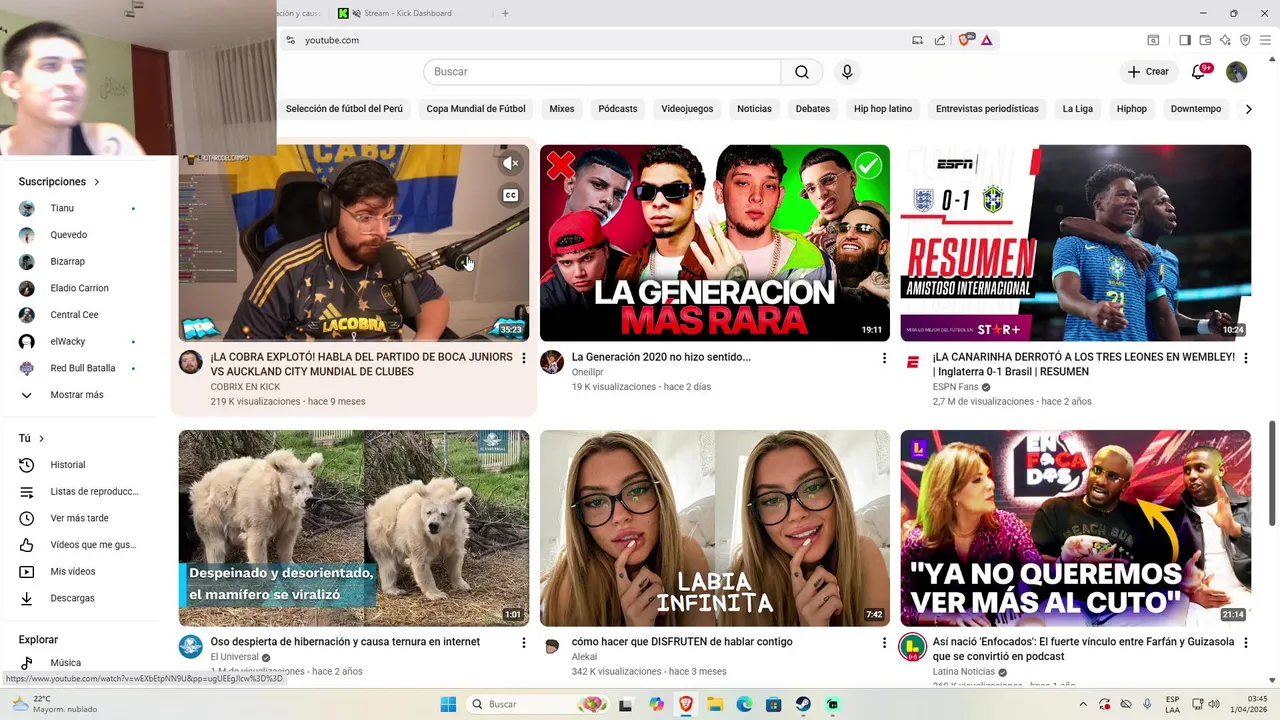Open the ESPN Fans channel link

[x=955, y=387]
